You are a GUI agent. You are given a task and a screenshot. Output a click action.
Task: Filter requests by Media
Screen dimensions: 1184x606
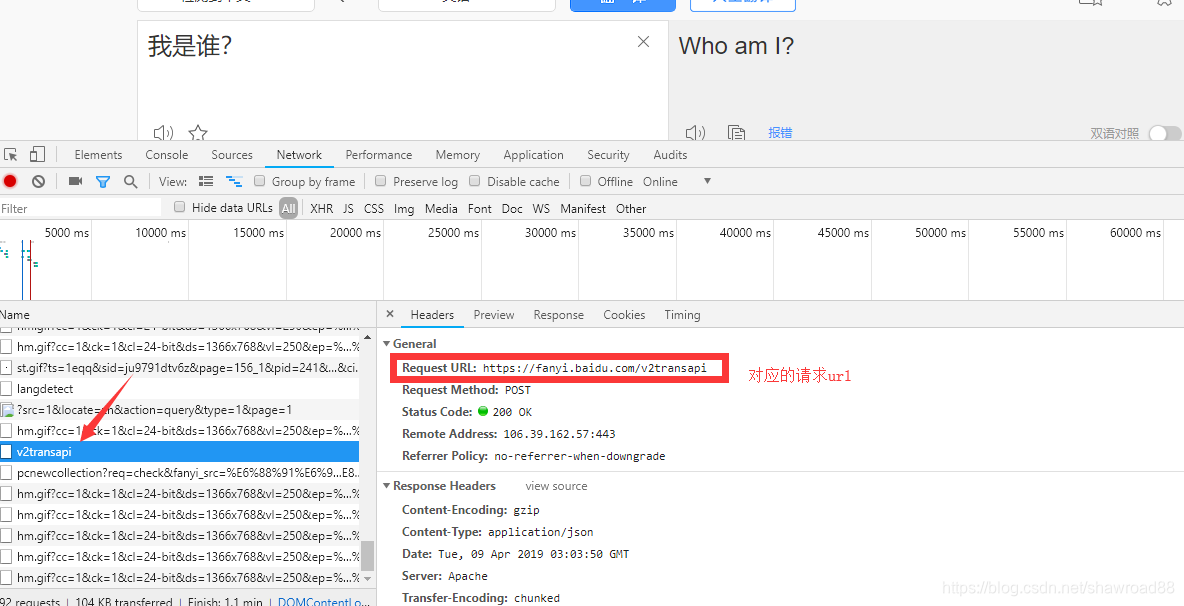tap(441, 208)
